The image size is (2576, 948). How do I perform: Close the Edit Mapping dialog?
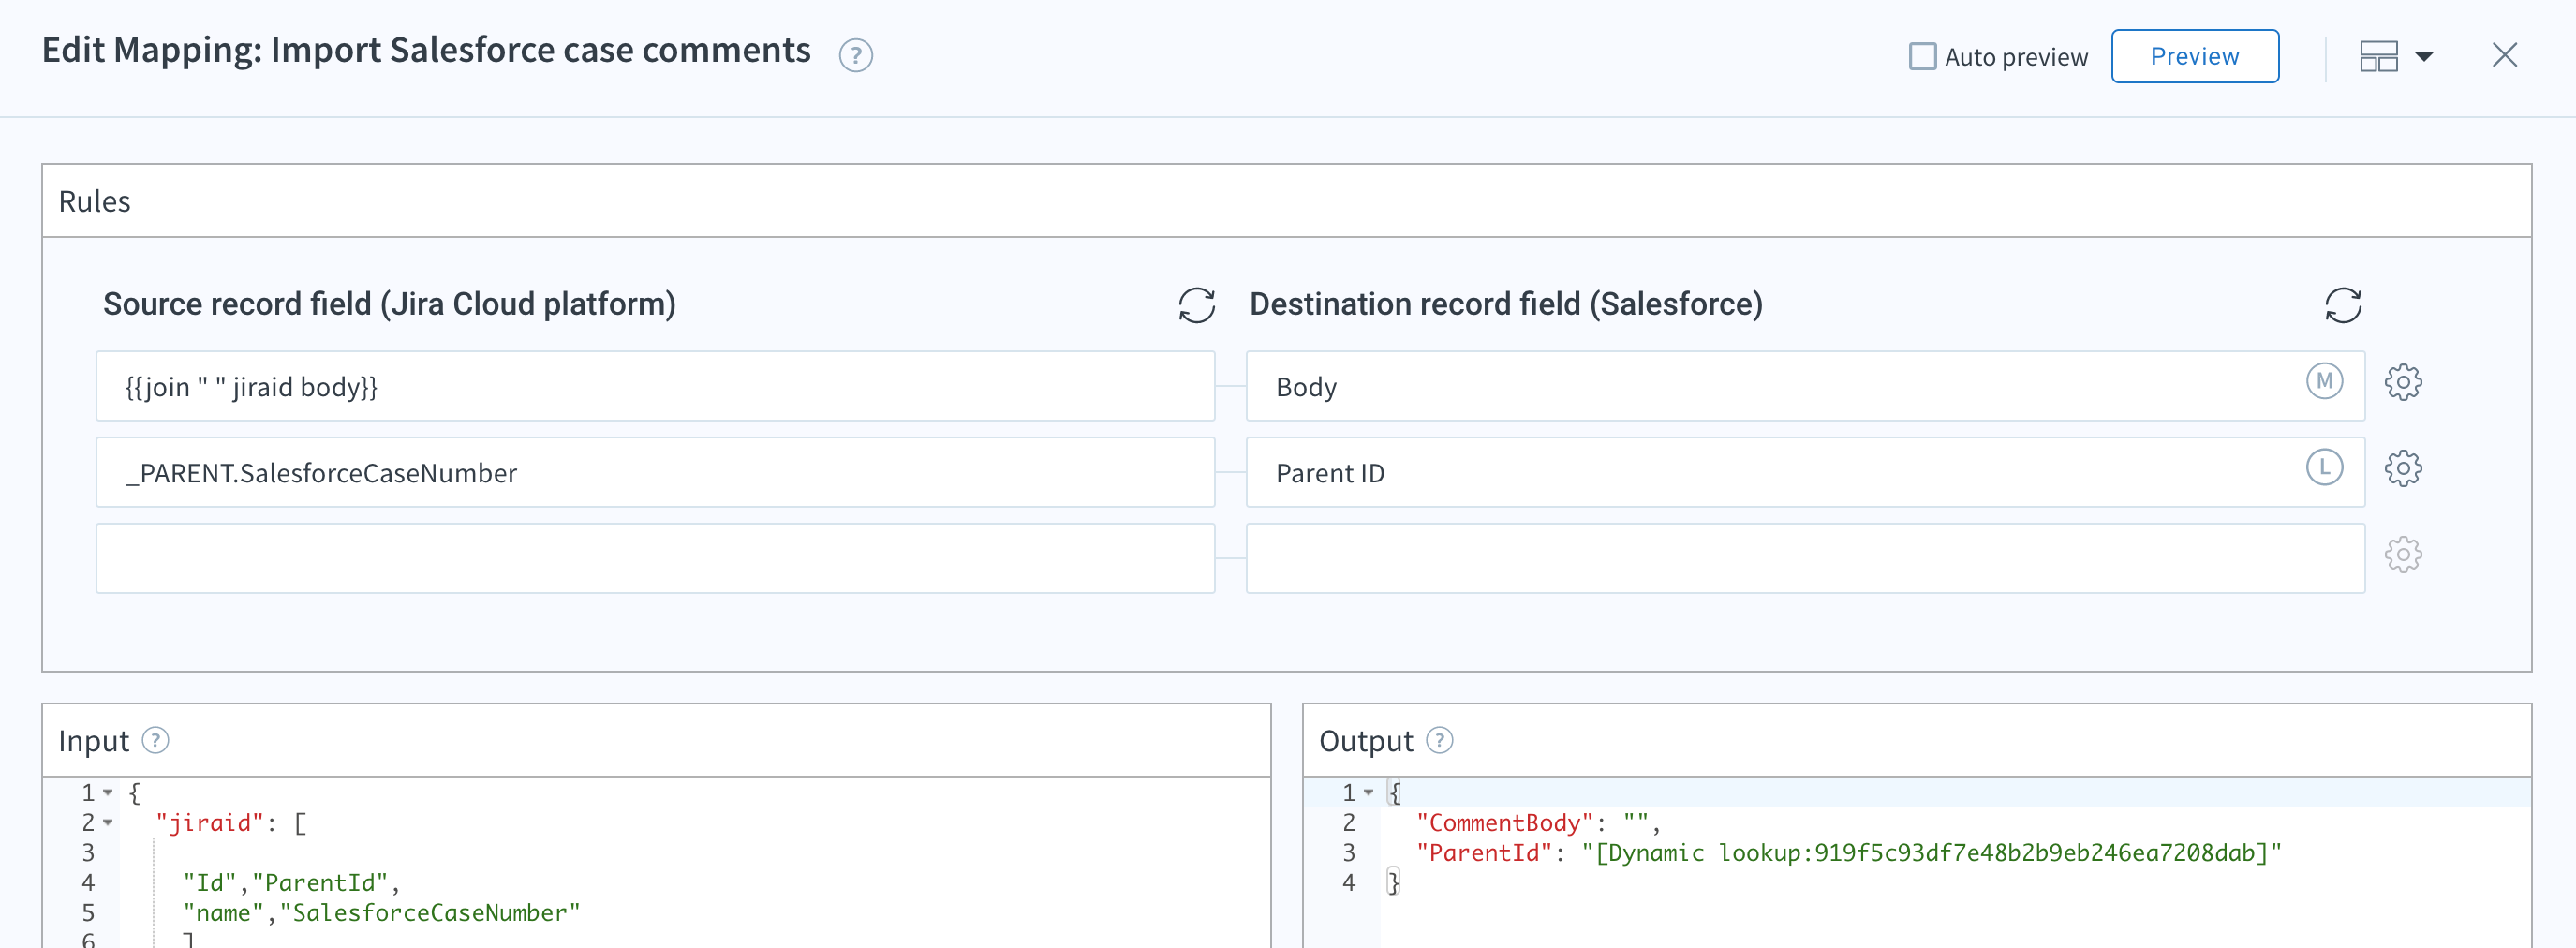[2504, 55]
